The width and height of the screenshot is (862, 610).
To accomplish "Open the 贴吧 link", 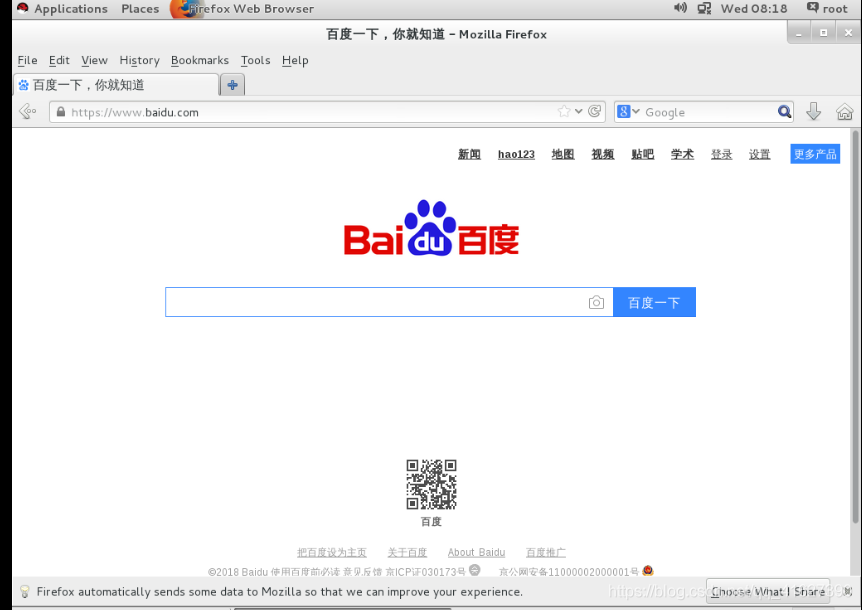I will coord(643,154).
